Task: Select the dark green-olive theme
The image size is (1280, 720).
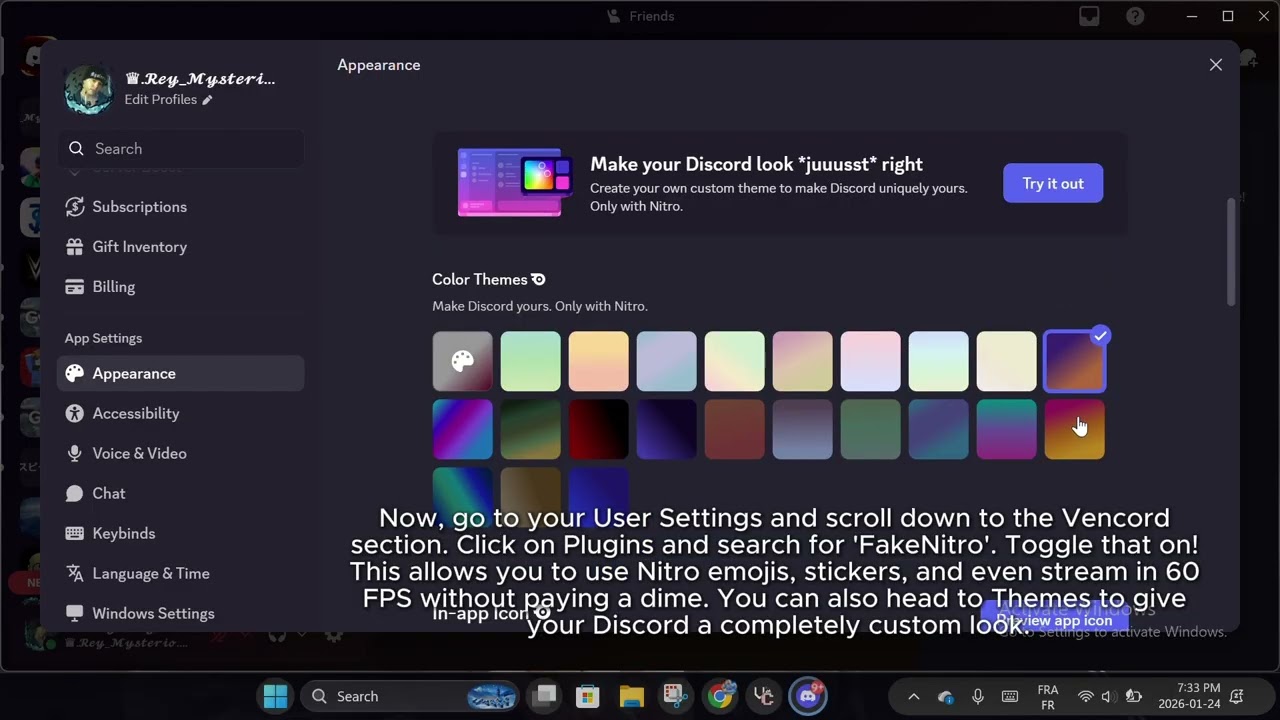Action: coord(531,430)
